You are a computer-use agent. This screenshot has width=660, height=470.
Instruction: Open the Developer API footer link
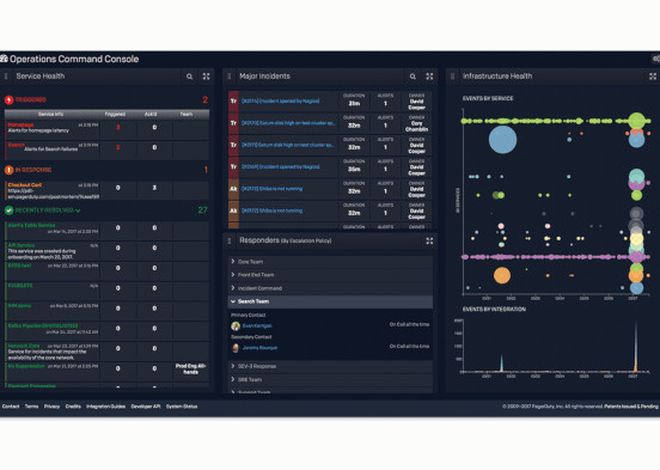click(x=146, y=406)
